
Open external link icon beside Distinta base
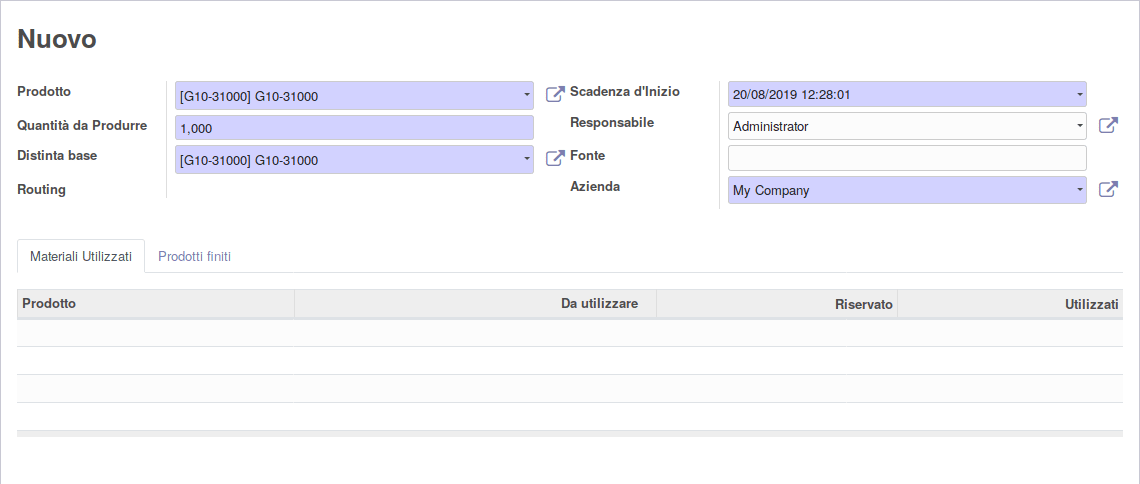(555, 158)
